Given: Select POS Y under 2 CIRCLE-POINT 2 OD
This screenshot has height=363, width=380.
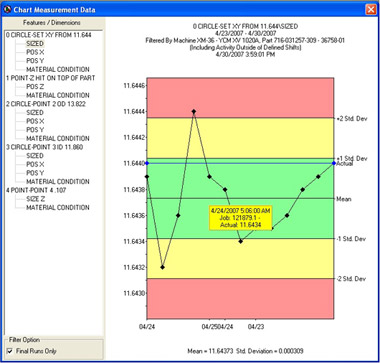Looking at the screenshot, I should pyautogui.click(x=35, y=130).
